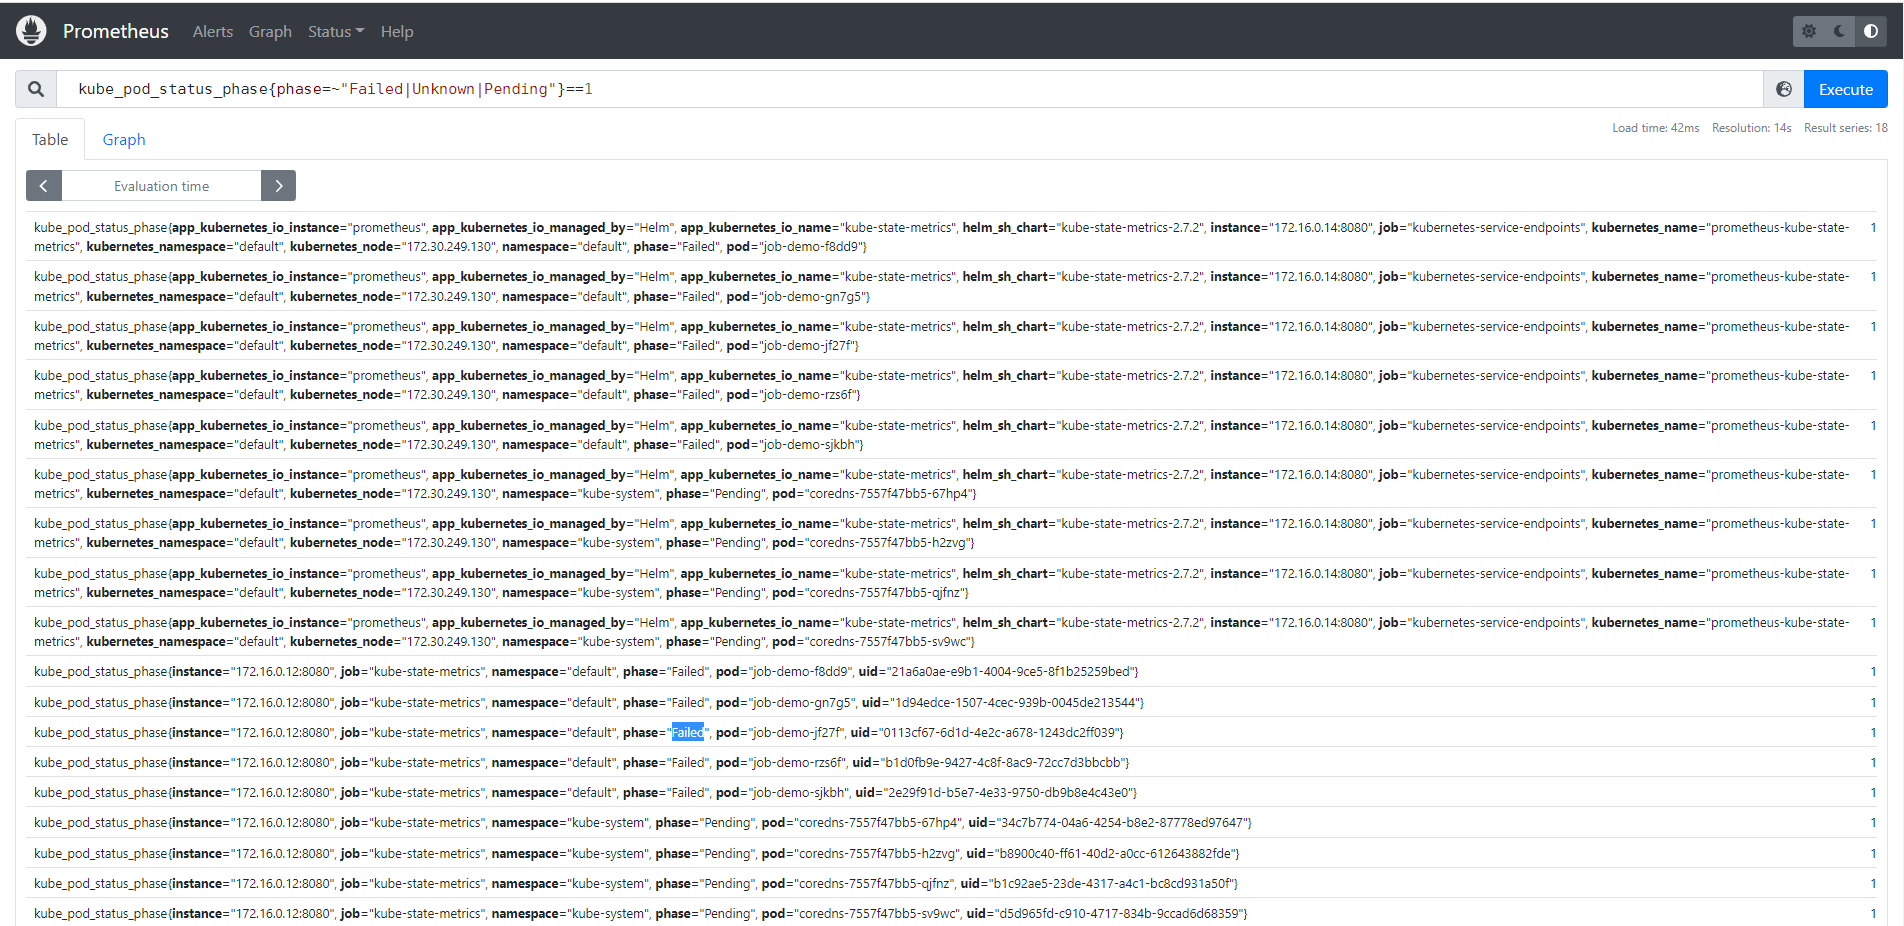Click the Prometheus flame logo
Image resolution: width=1904 pixels, height=926 pixels.
[x=31, y=31]
